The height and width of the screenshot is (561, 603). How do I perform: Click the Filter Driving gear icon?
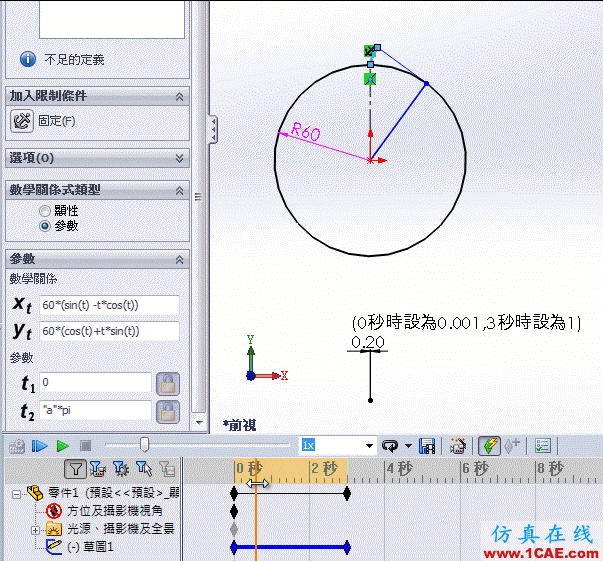tap(121, 469)
